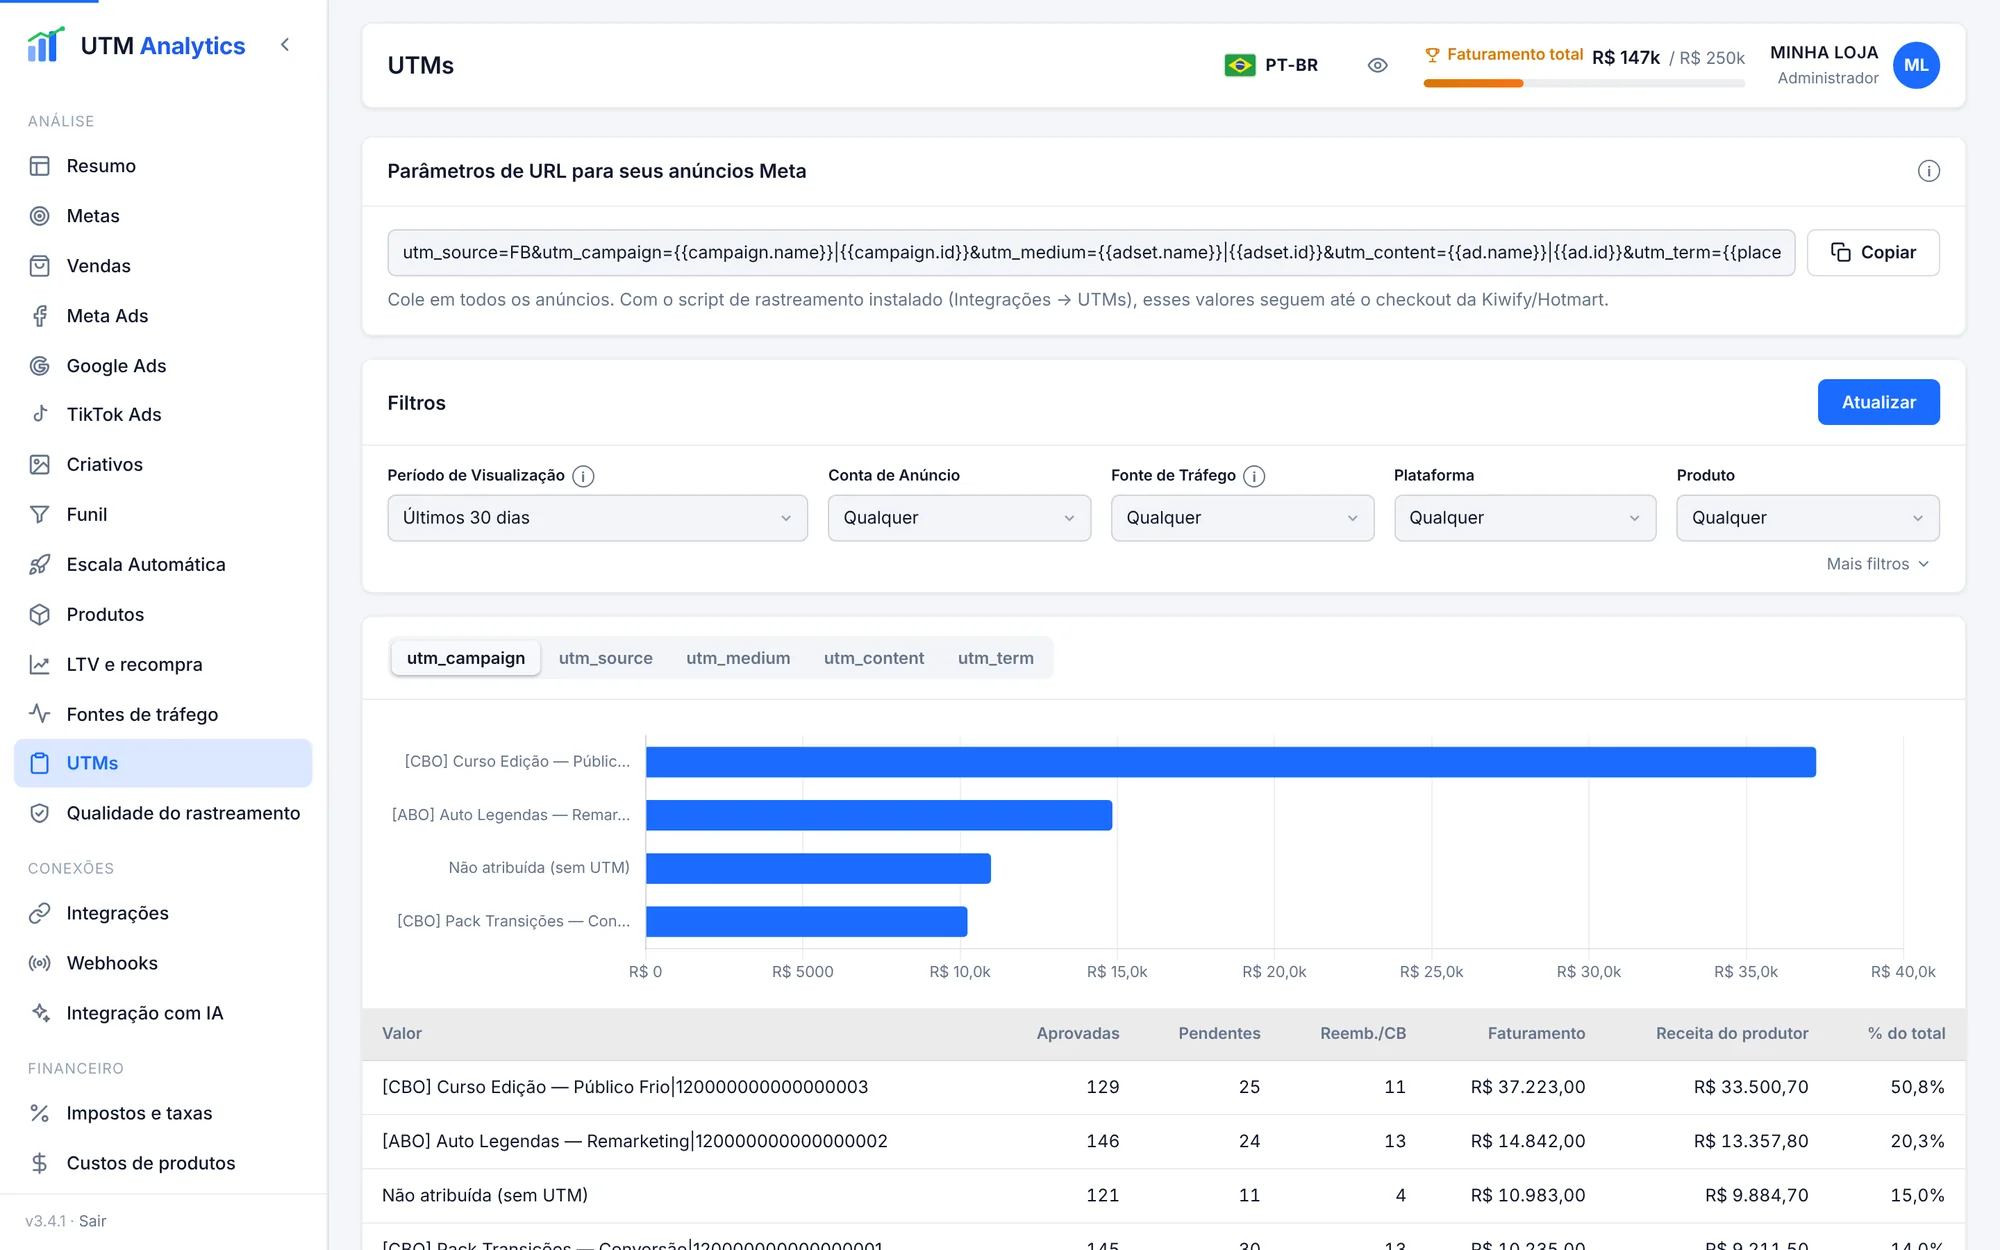
Task: Switch to the utm_content tab
Action: (874, 658)
